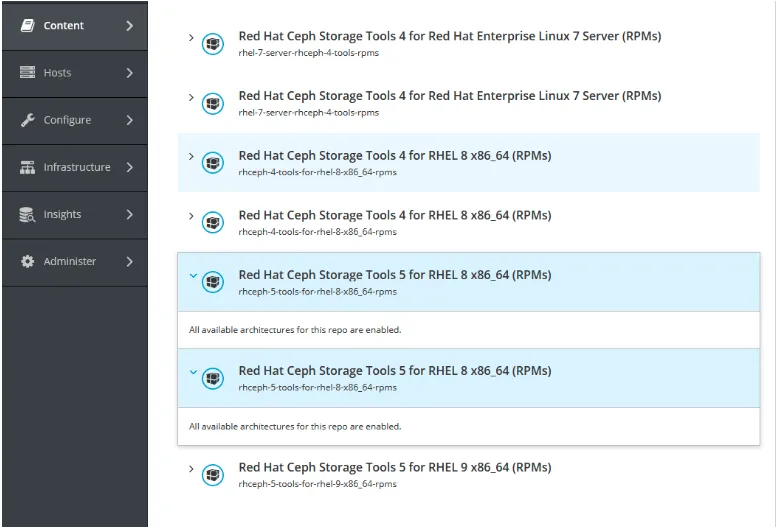Click the repository icon for Tools 5 RHEL 9

[x=213, y=474]
